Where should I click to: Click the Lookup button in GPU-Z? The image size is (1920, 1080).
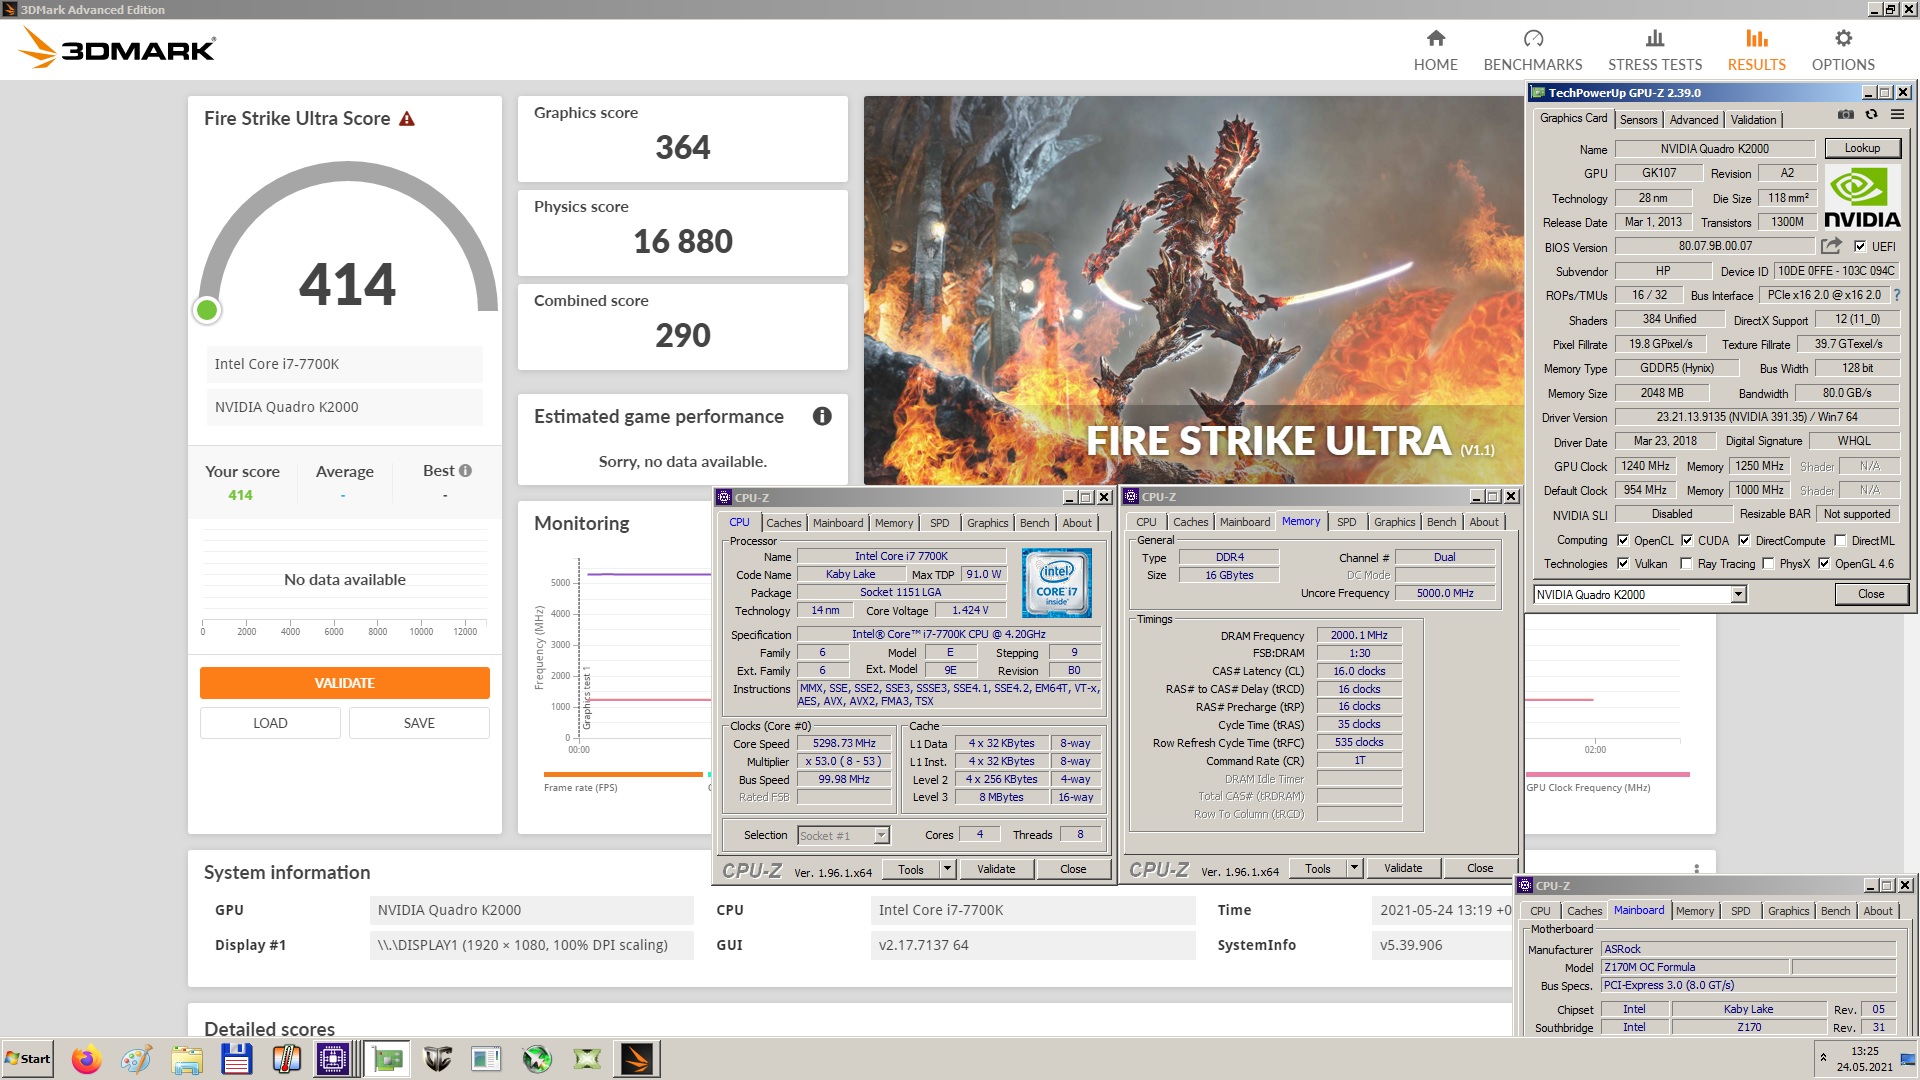1861,148
